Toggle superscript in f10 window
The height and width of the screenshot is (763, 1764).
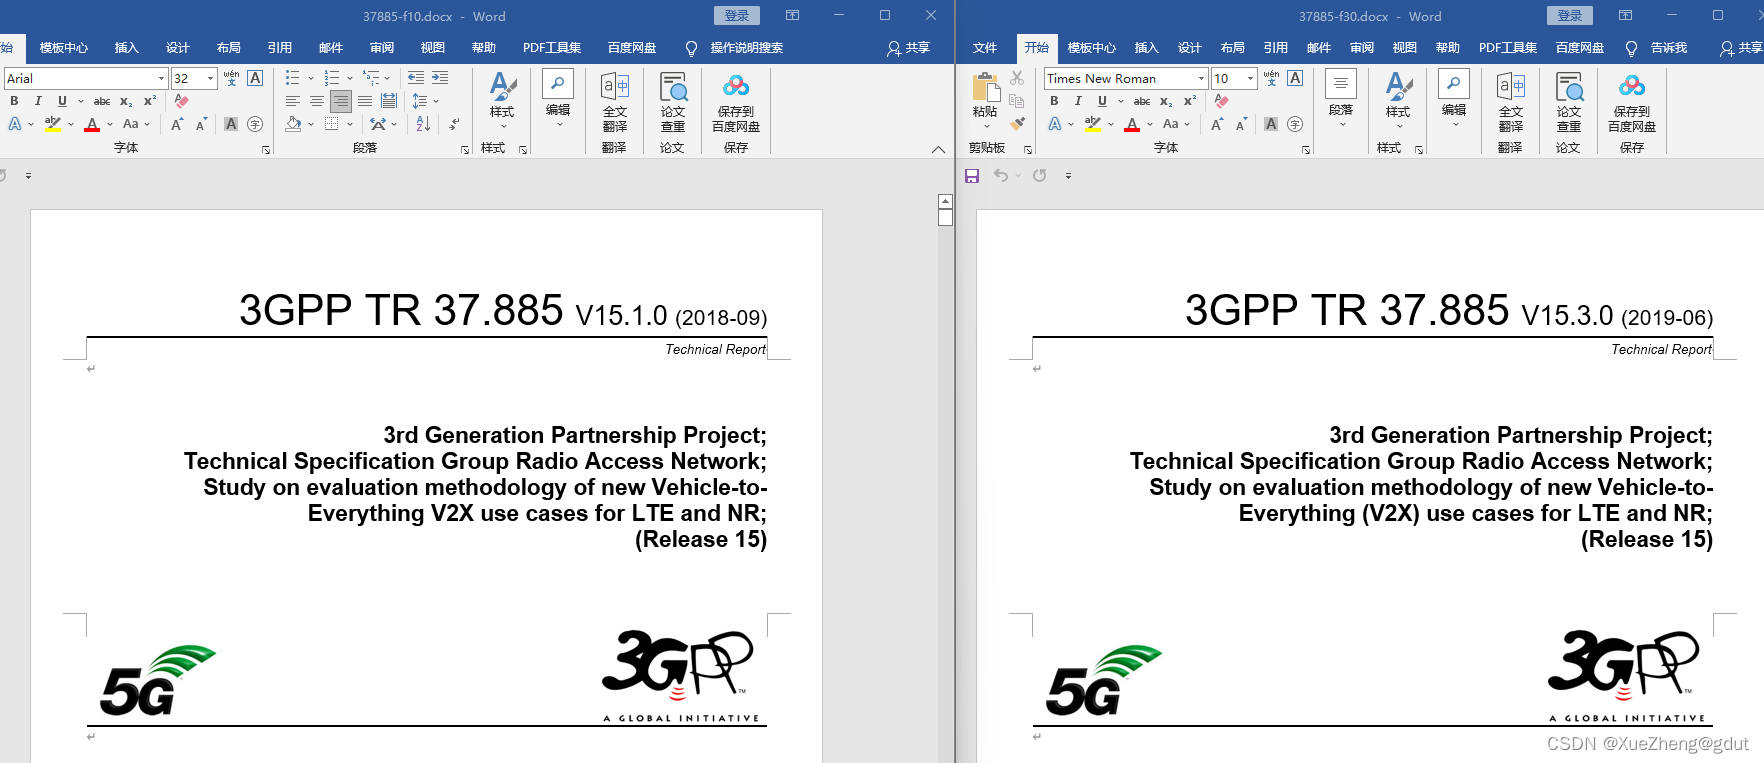[150, 101]
